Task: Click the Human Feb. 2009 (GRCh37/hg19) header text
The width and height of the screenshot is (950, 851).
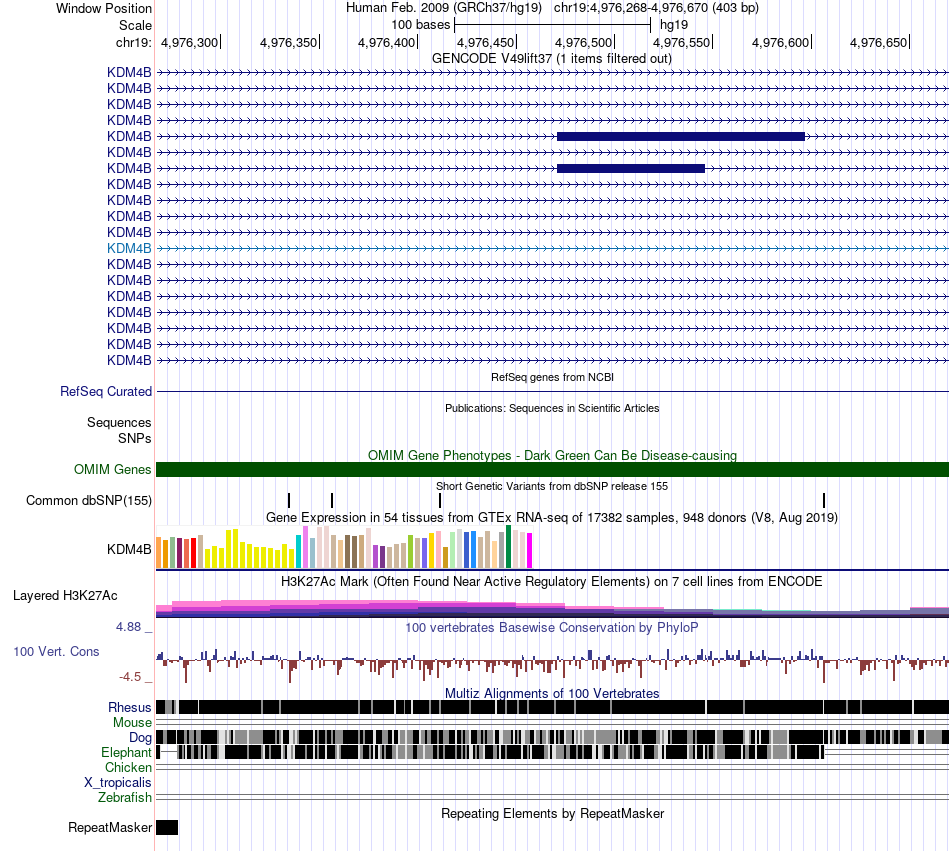Action: [x=443, y=8]
